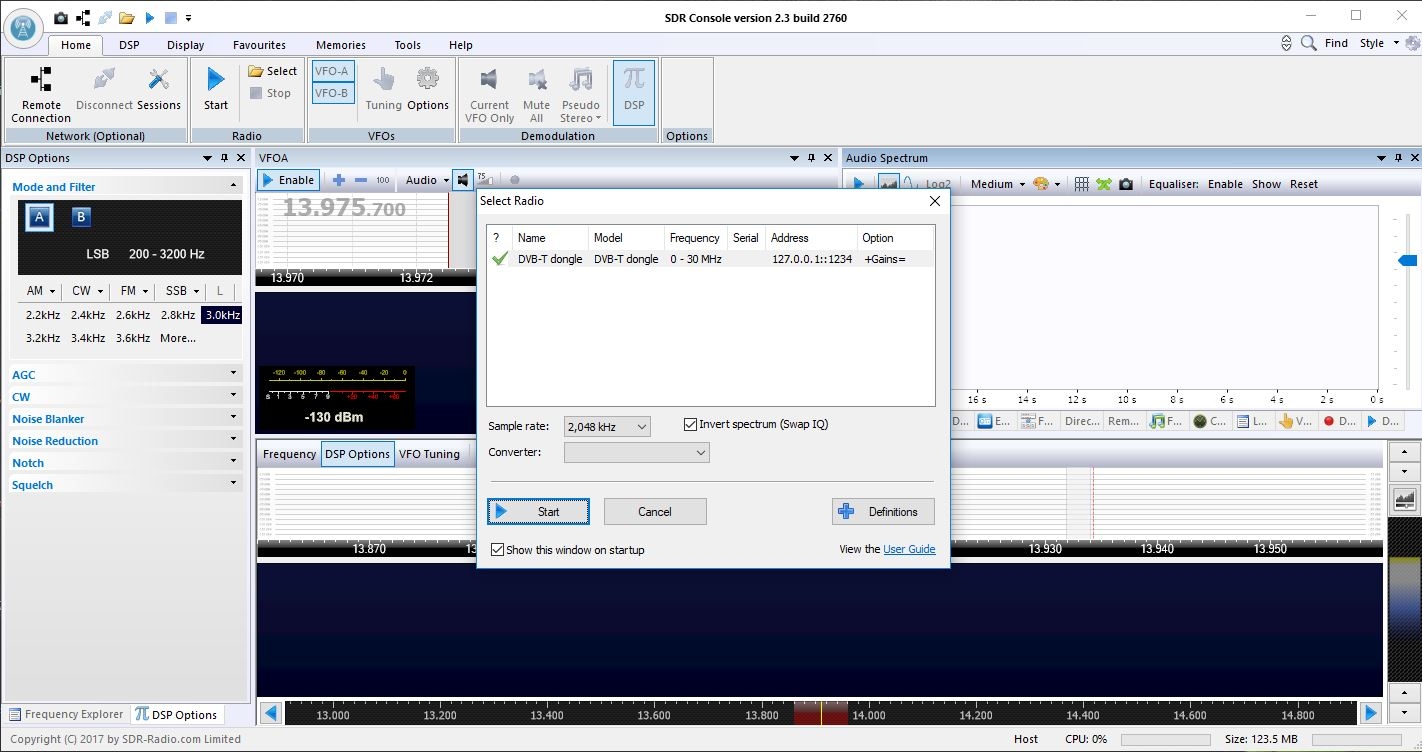Switch to the Frequency Explorer tab
Screen dimensions: 1422x752
pyautogui.click(x=66, y=714)
